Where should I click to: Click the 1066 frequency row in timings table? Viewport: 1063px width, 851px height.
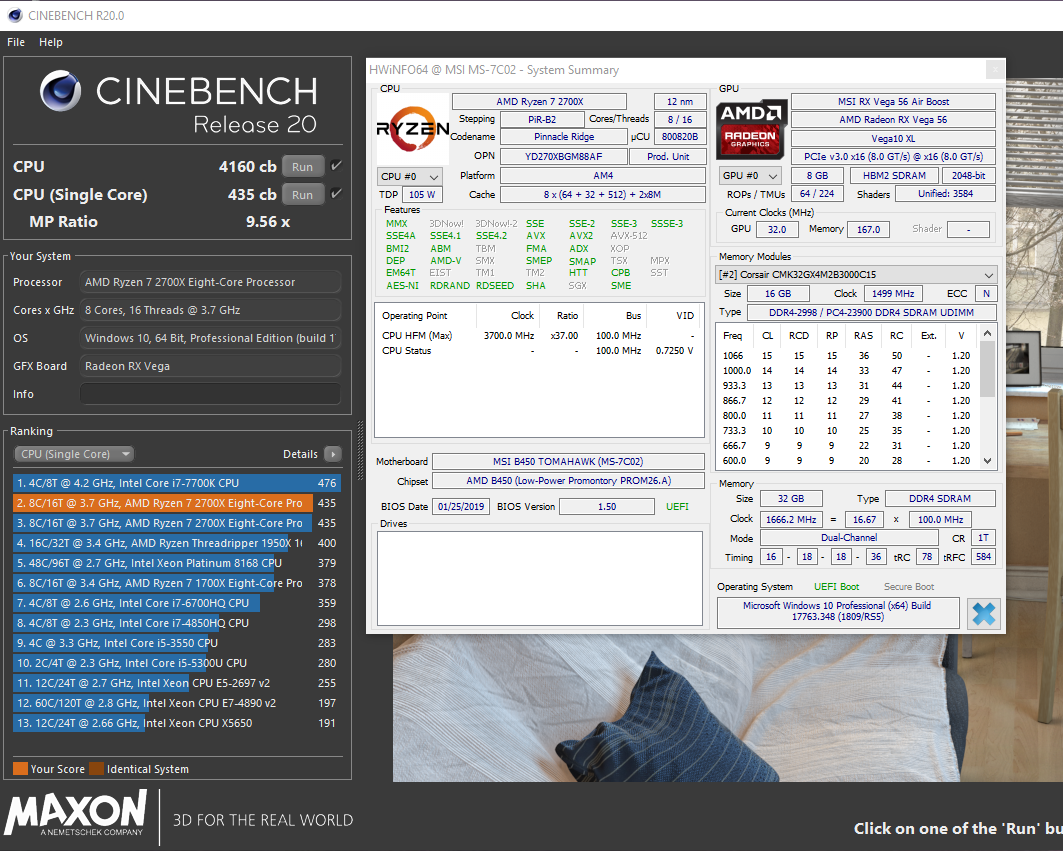pos(847,355)
